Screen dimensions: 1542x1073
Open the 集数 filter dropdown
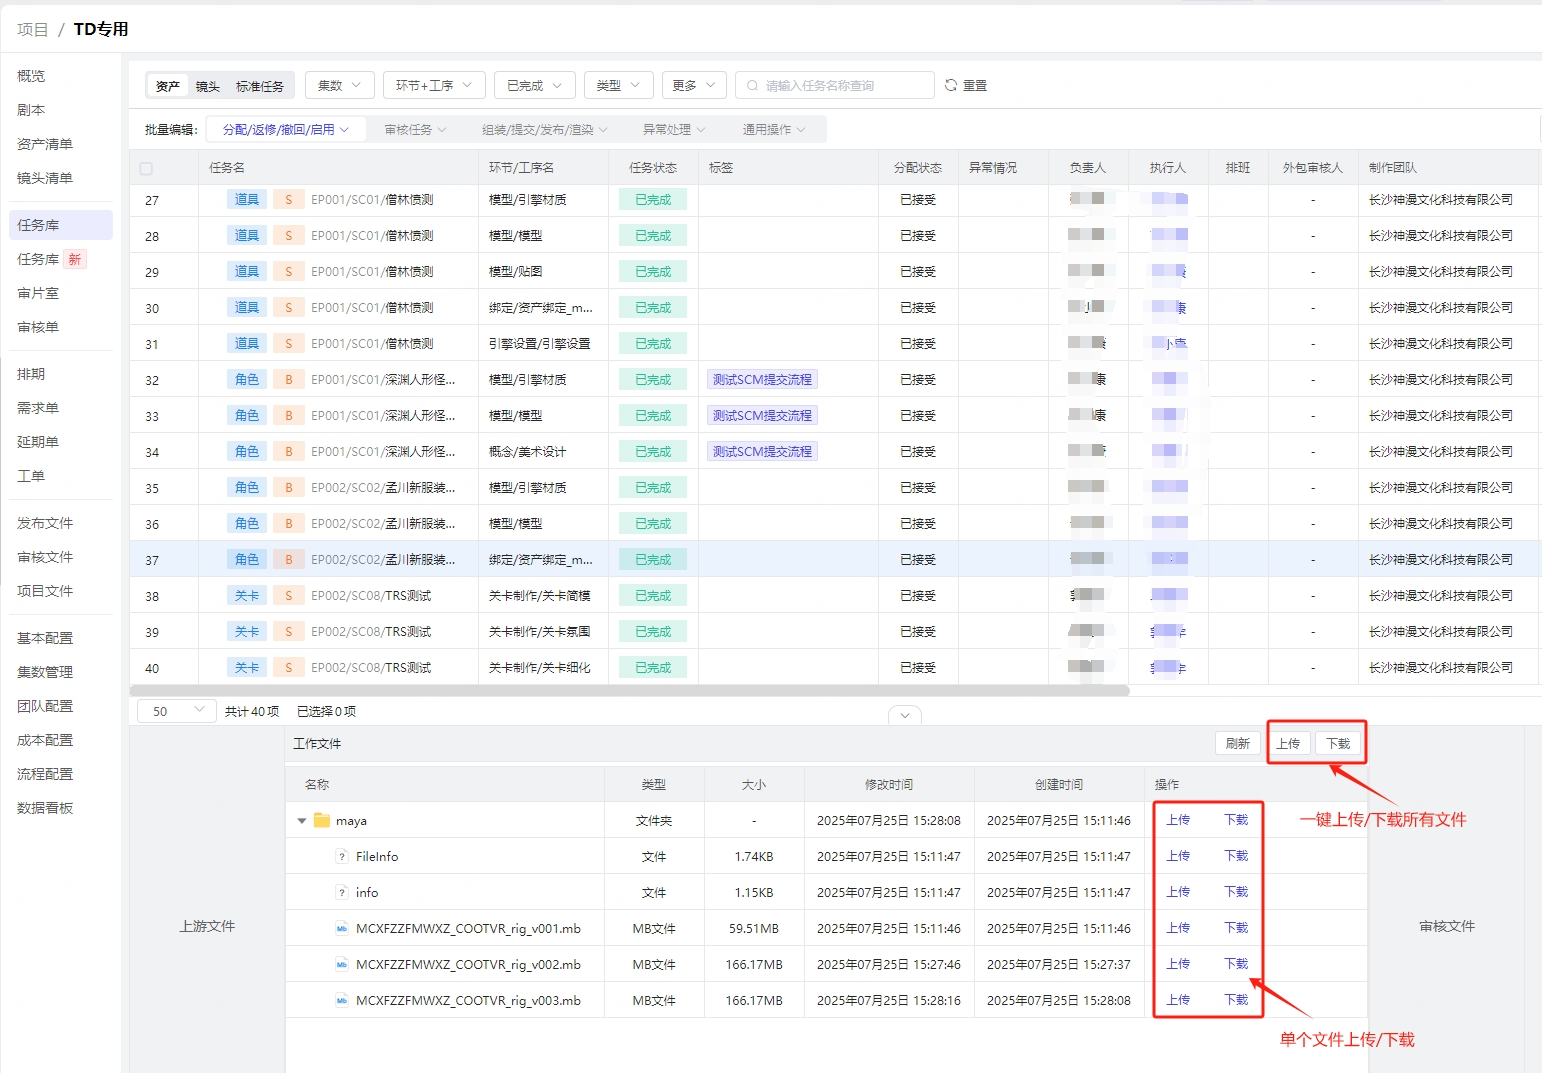(339, 86)
